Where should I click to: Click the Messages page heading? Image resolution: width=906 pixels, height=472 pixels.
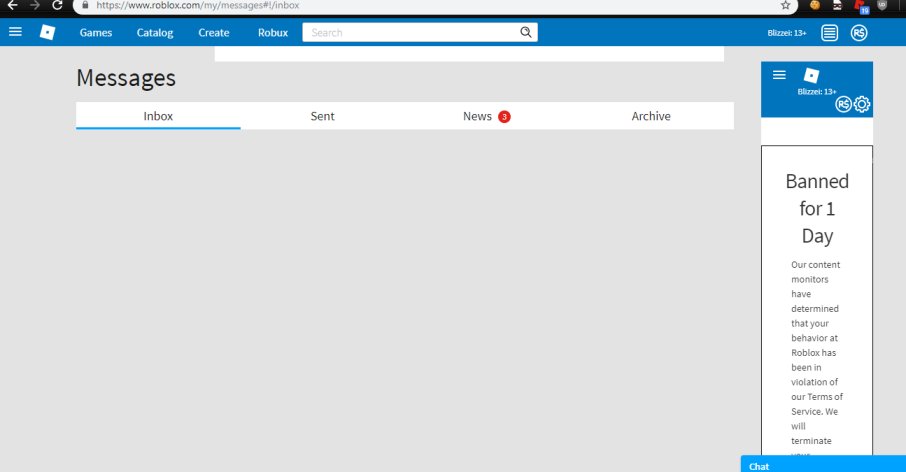(x=126, y=78)
